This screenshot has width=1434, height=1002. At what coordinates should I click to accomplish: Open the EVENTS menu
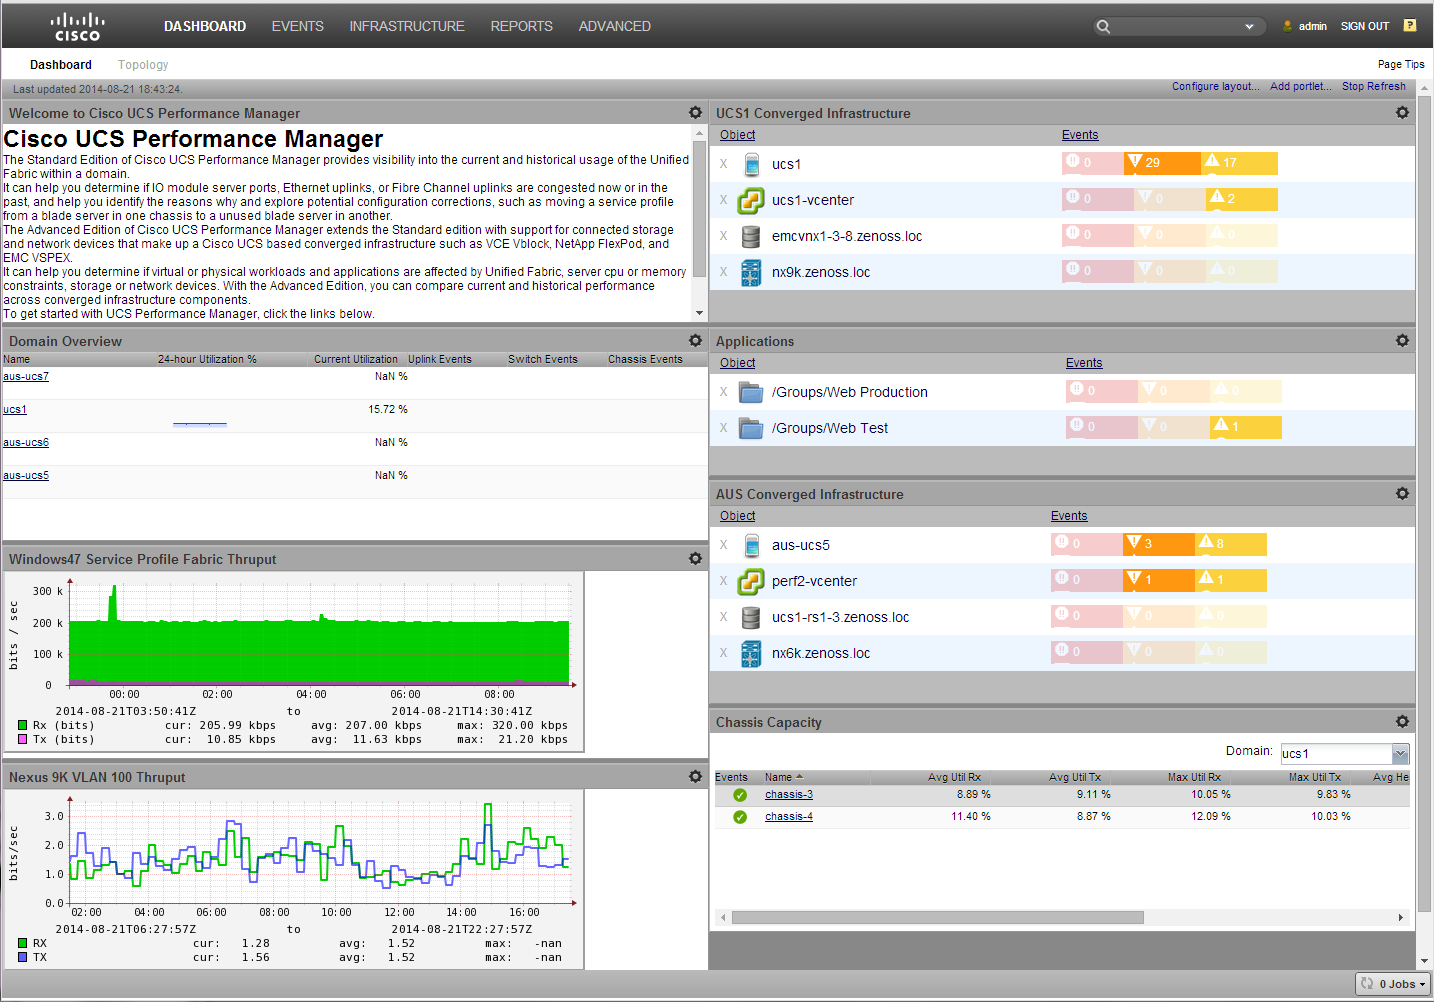pos(298,26)
